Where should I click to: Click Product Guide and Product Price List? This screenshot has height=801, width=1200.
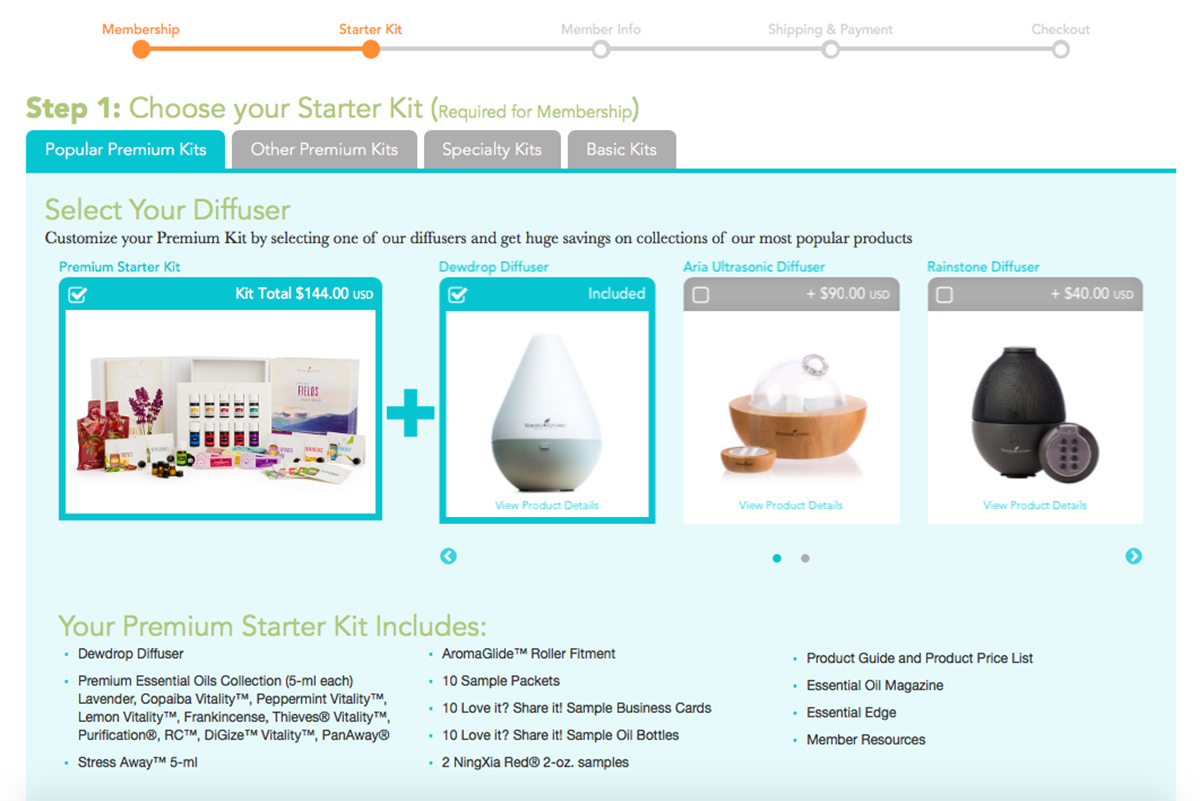(920, 658)
